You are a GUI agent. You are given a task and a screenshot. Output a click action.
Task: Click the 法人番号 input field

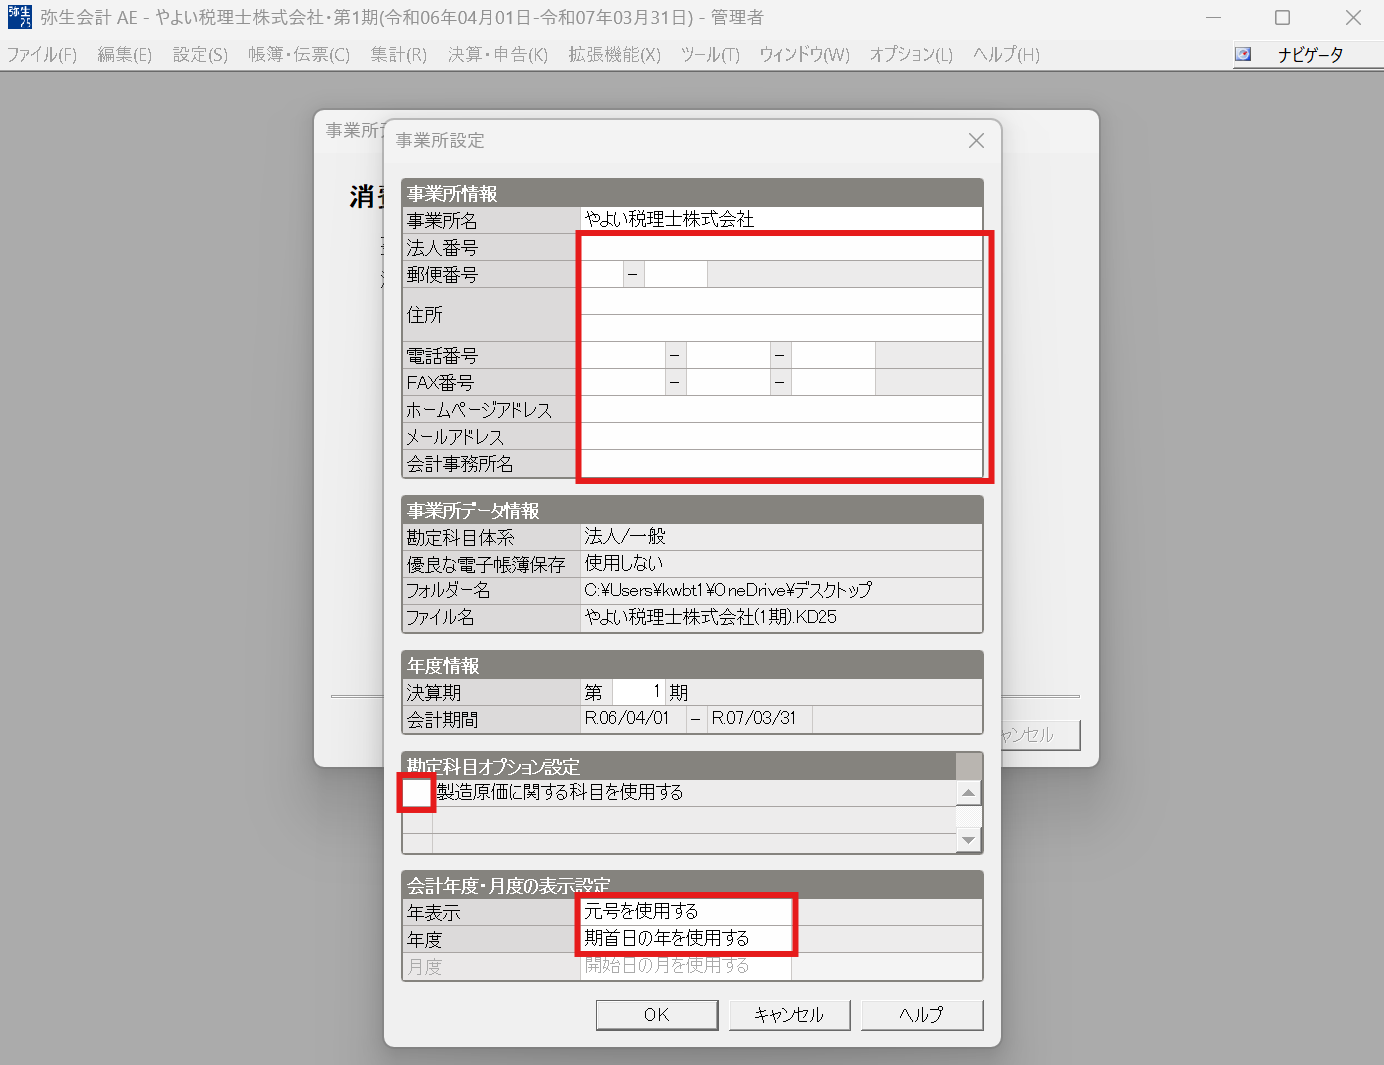(x=781, y=247)
